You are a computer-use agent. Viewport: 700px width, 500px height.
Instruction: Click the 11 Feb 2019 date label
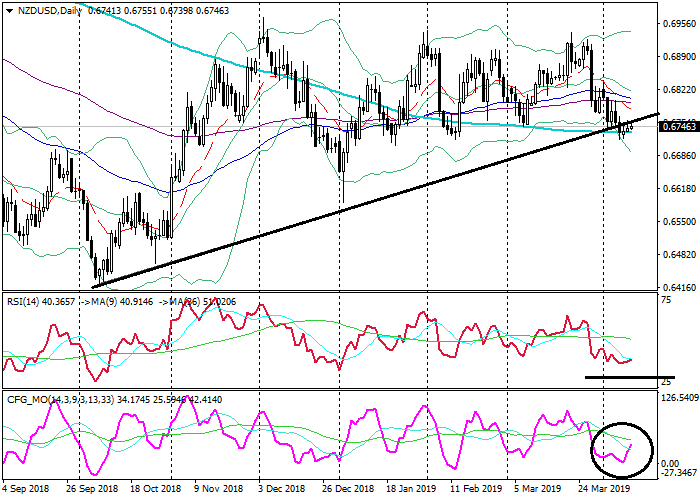pyautogui.click(x=477, y=490)
